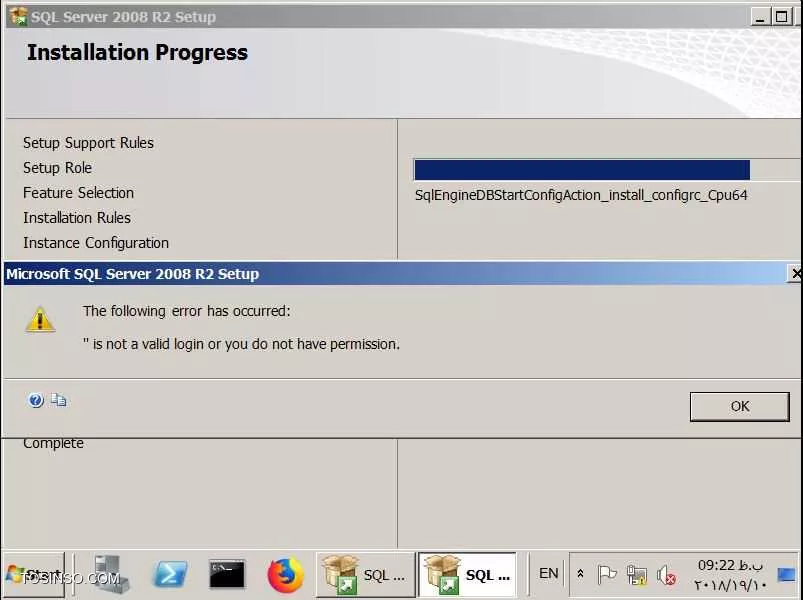Image resolution: width=803 pixels, height=600 pixels.
Task: Click the yellow warning triangle icon
Action: point(40,319)
